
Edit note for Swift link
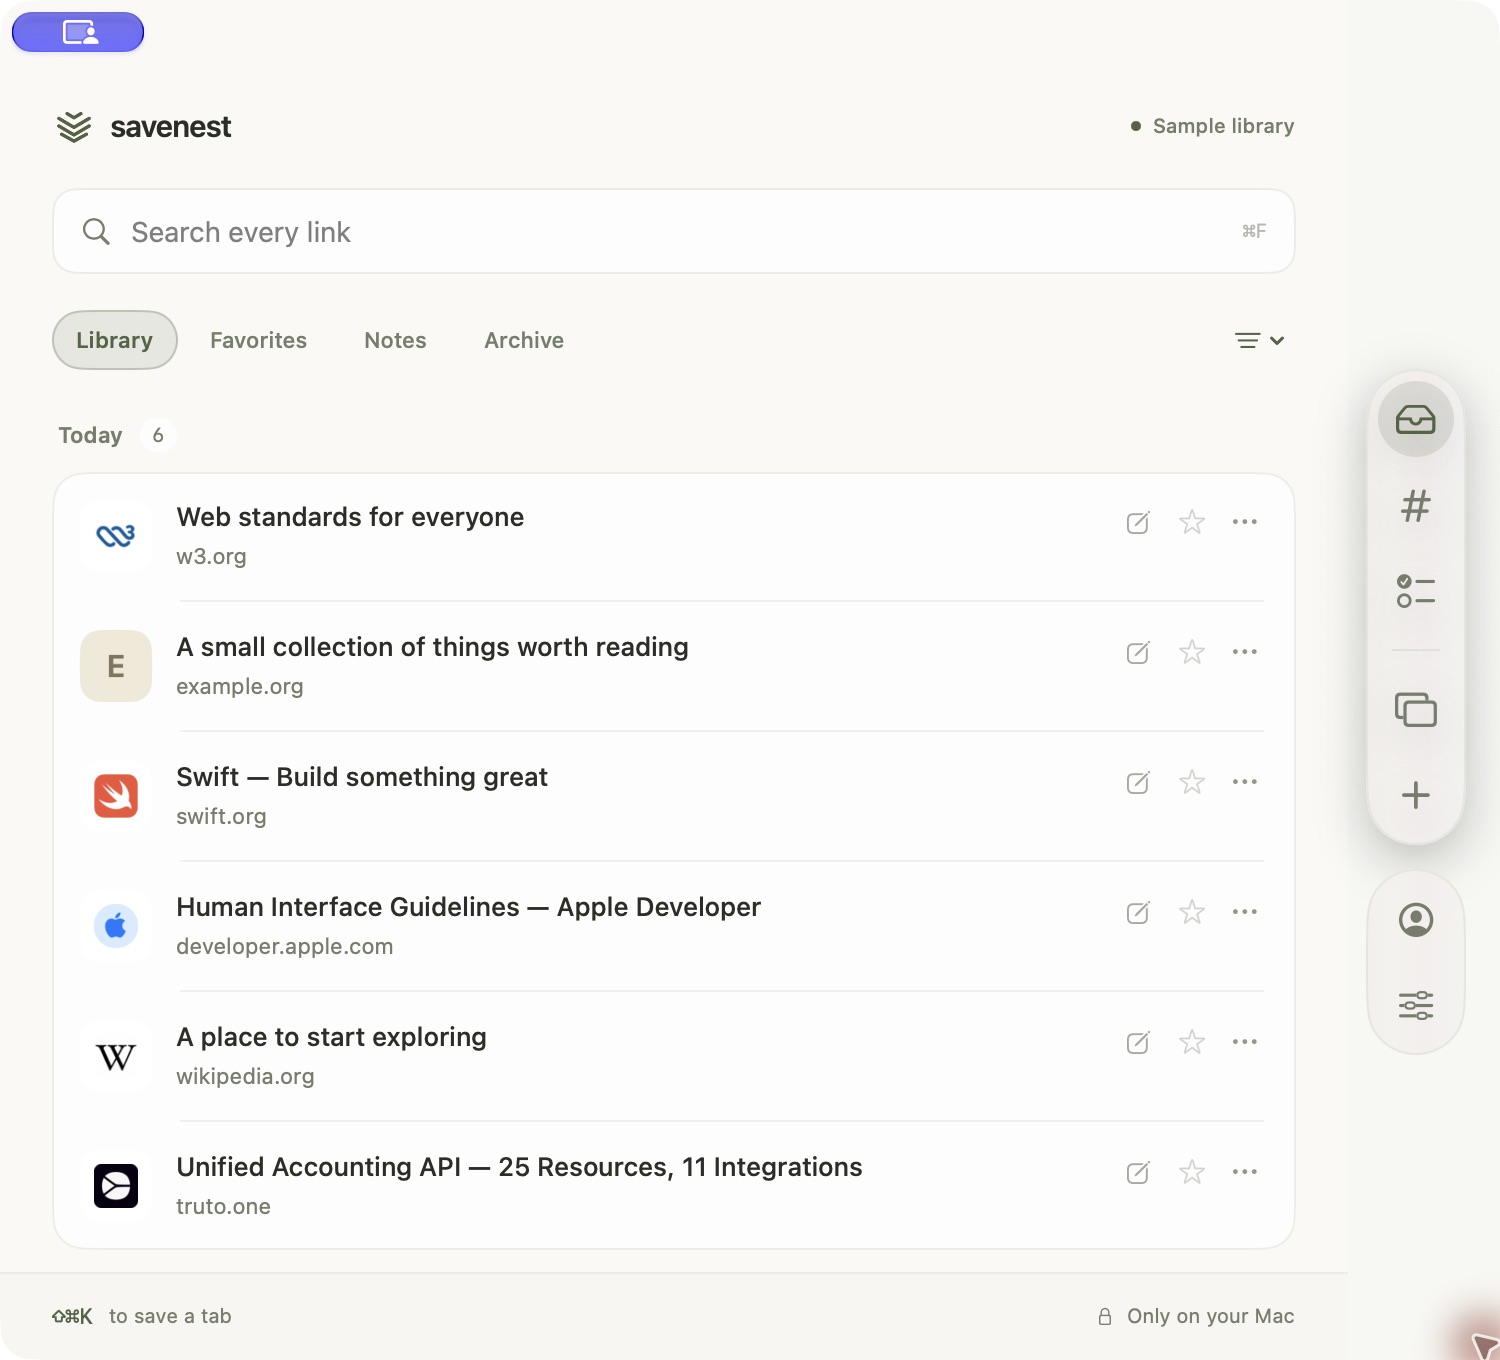point(1138,783)
